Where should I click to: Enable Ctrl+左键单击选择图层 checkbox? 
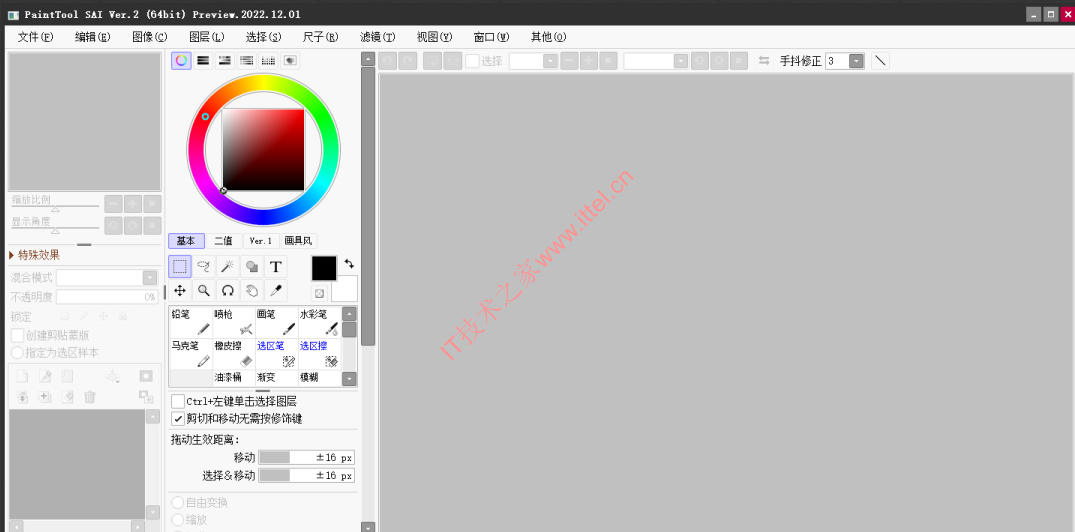[178, 402]
